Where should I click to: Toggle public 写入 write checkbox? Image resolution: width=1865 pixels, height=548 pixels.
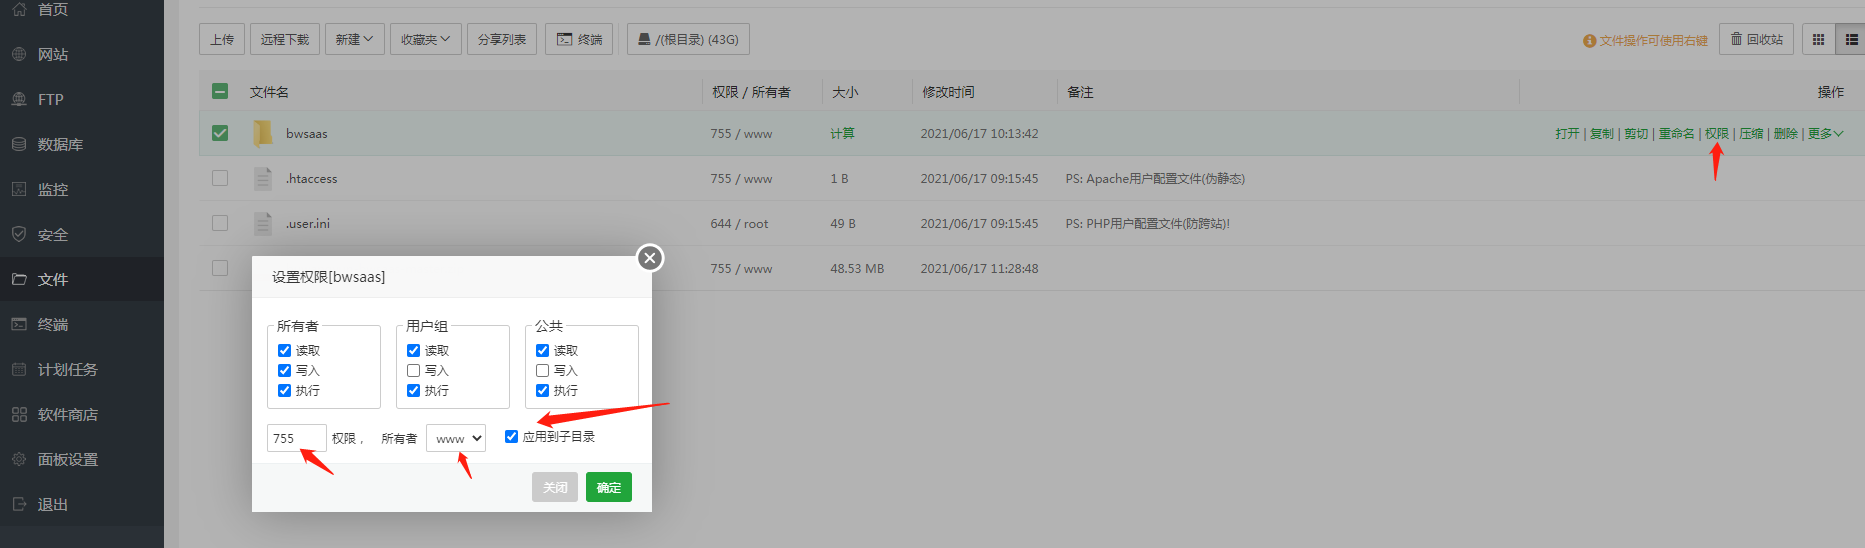click(542, 370)
